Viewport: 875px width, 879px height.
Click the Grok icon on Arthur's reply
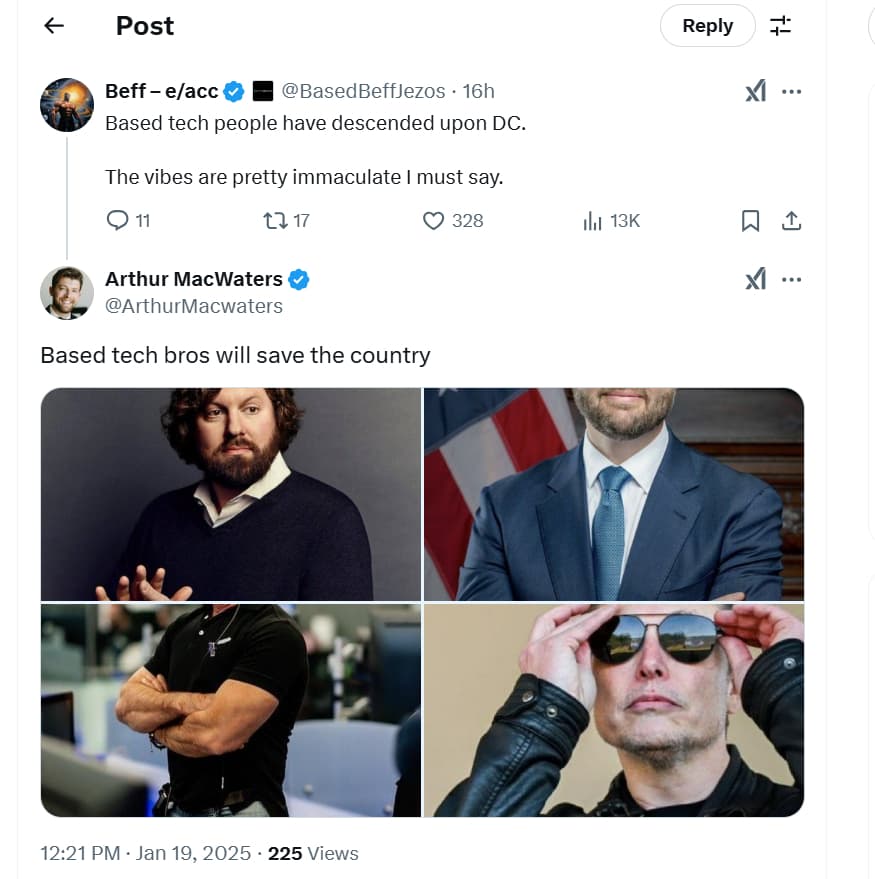pos(756,278)
